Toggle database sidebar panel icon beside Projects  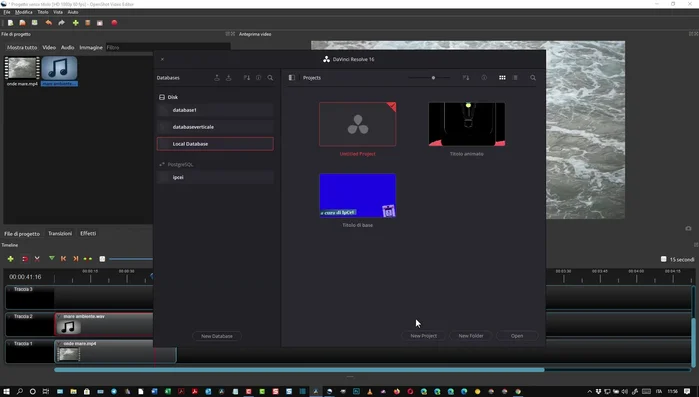tap(292, 78)
